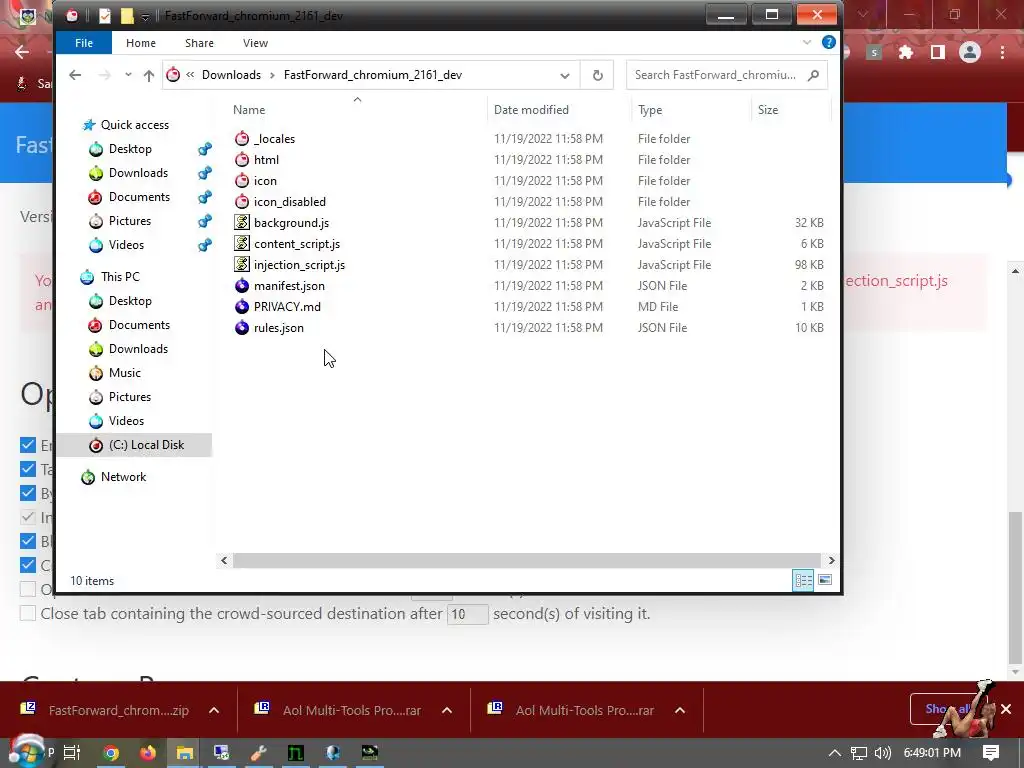Open Firefox from the taskbar
Image resolution: width=1024 pixels, height=768 pixels.
click(x=148, y=753)
